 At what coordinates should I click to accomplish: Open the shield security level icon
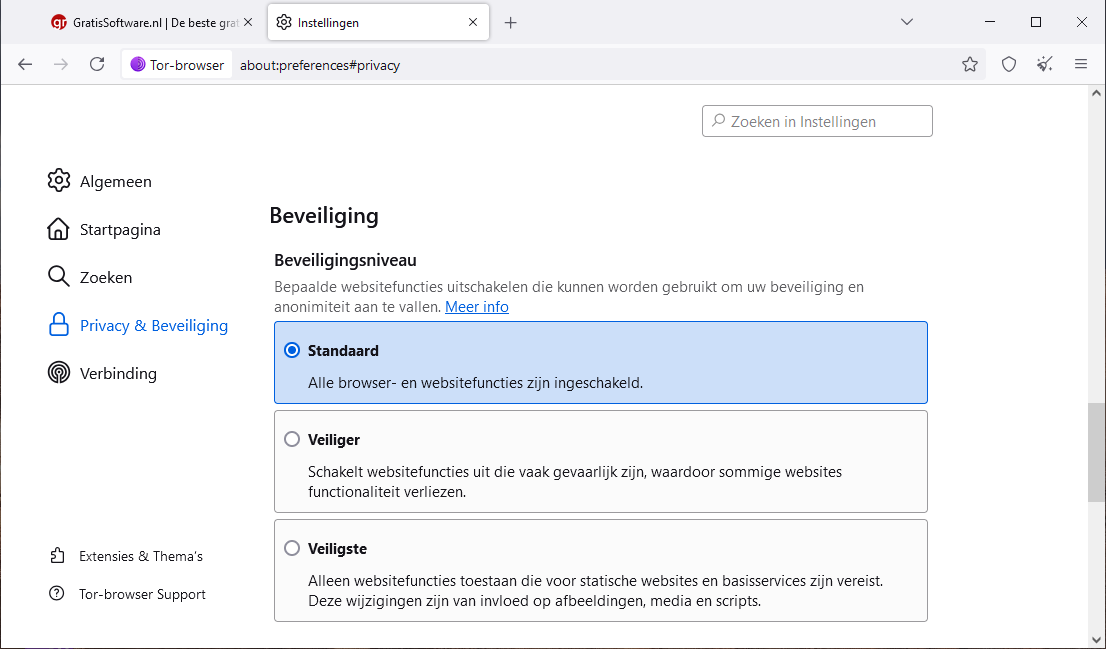click(x=1009, y=64)
